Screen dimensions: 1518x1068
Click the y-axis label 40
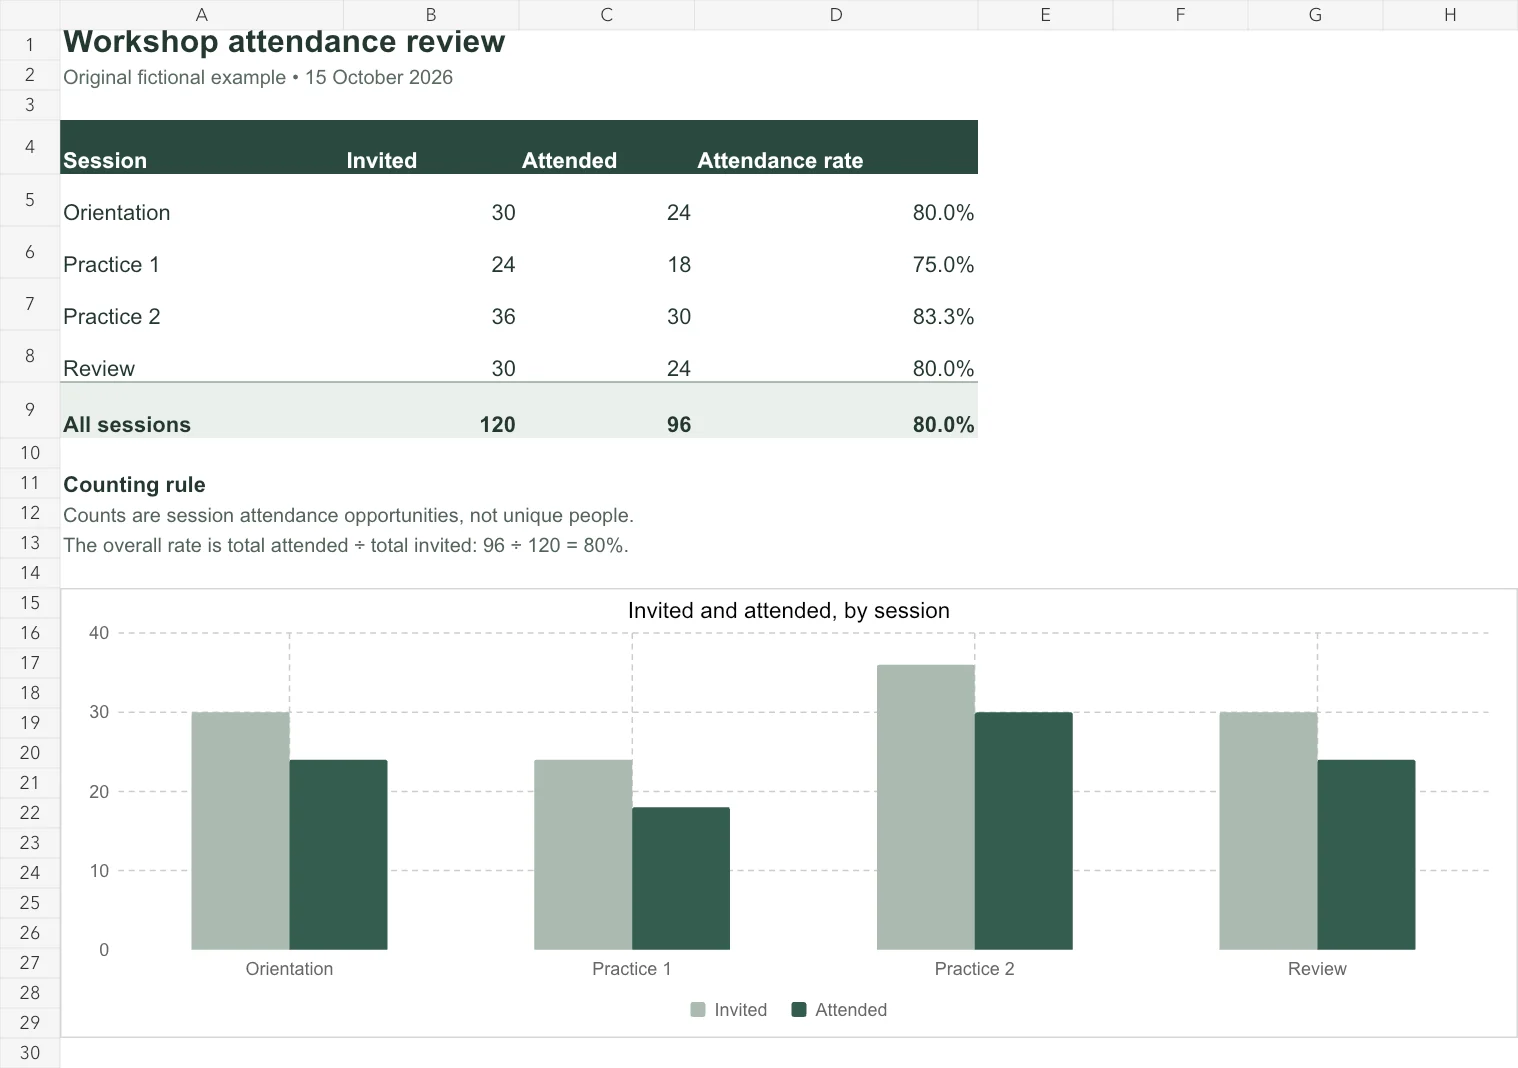click(x=99, y=633)
